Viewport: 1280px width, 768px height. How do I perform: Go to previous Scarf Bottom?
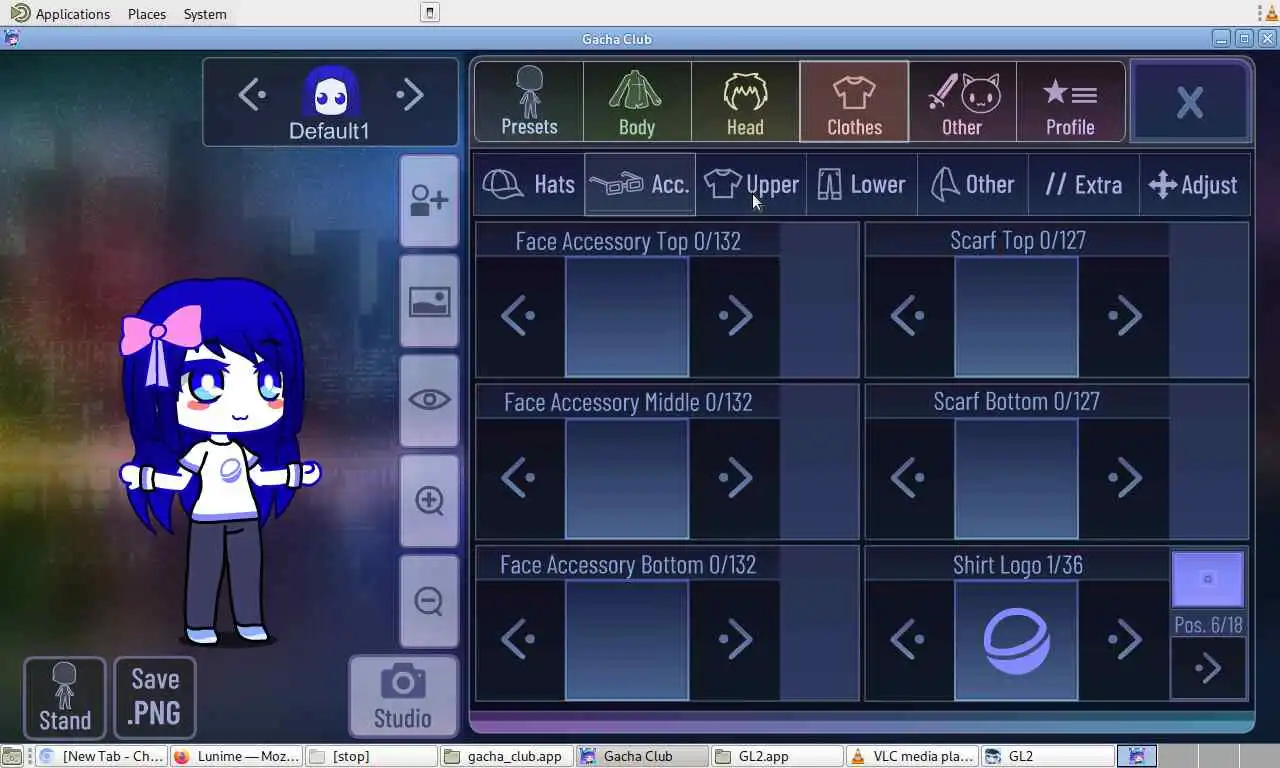(909, 478)
